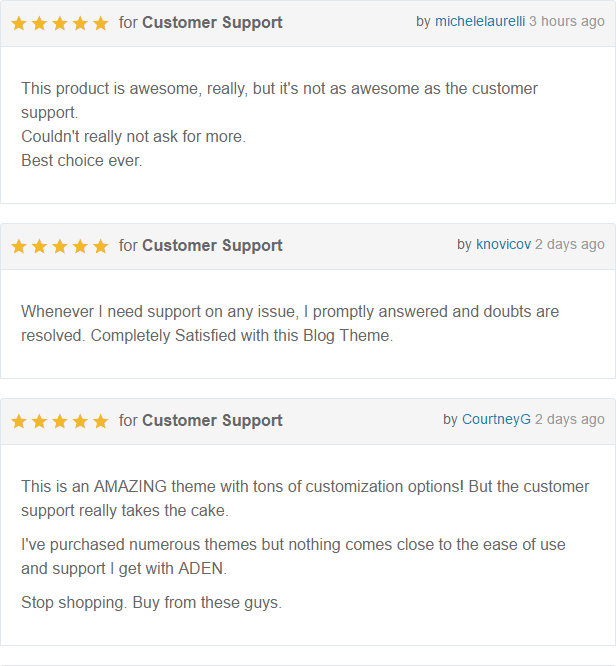The image size is (616, 666).
Task: Open knovicov's user profile link
Action: (x=503, y=244)
